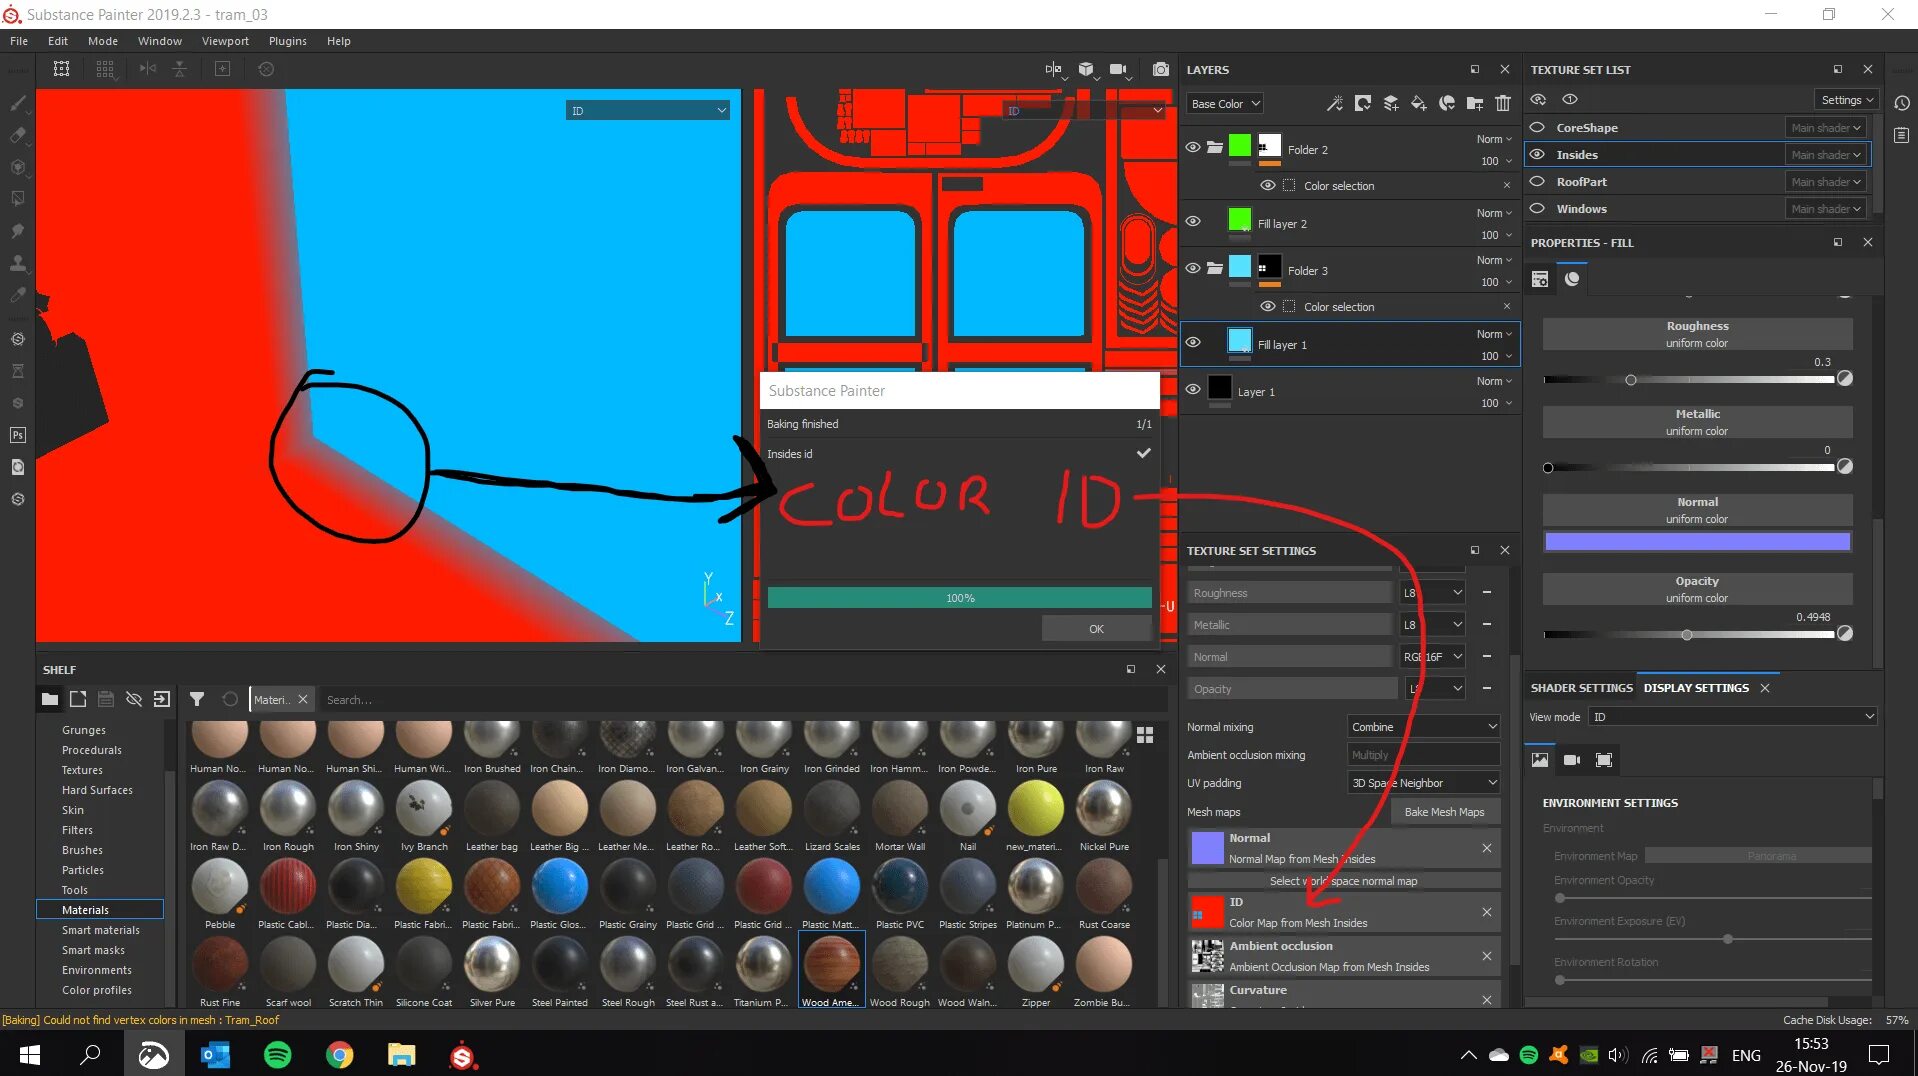
Task: Click the Add folder icon in Layers
Action: tap(1475, 103)
